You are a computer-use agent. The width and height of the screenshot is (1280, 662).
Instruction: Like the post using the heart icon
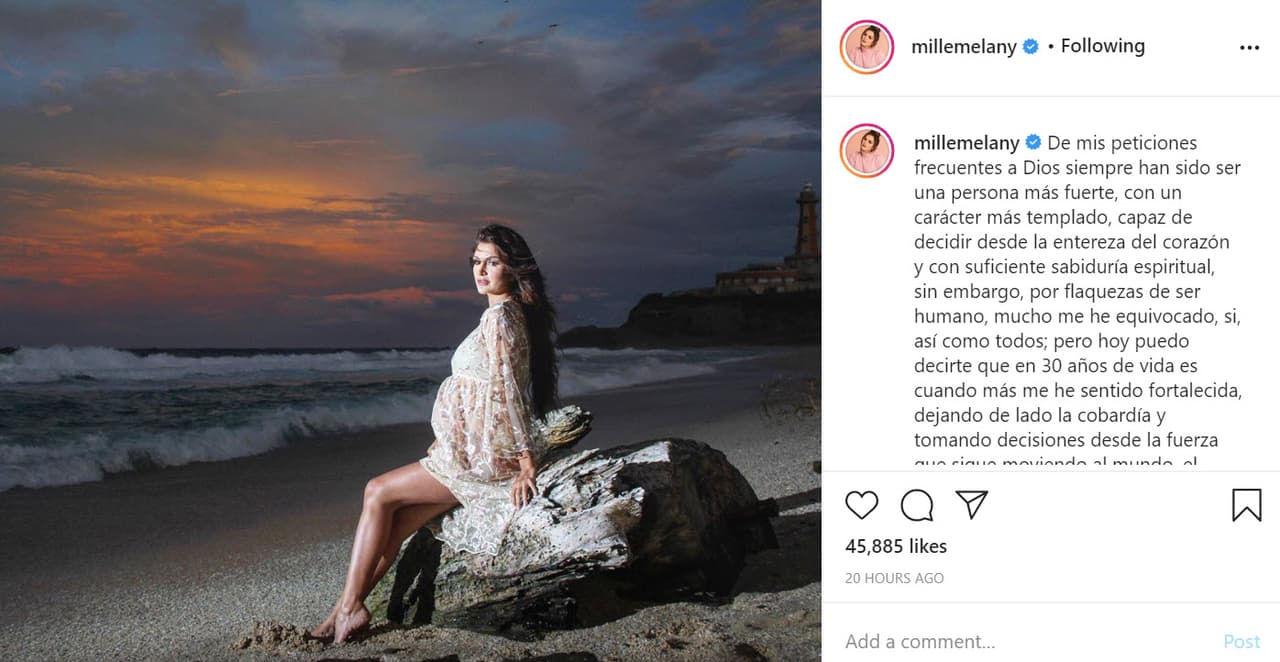tap(861, 506)
